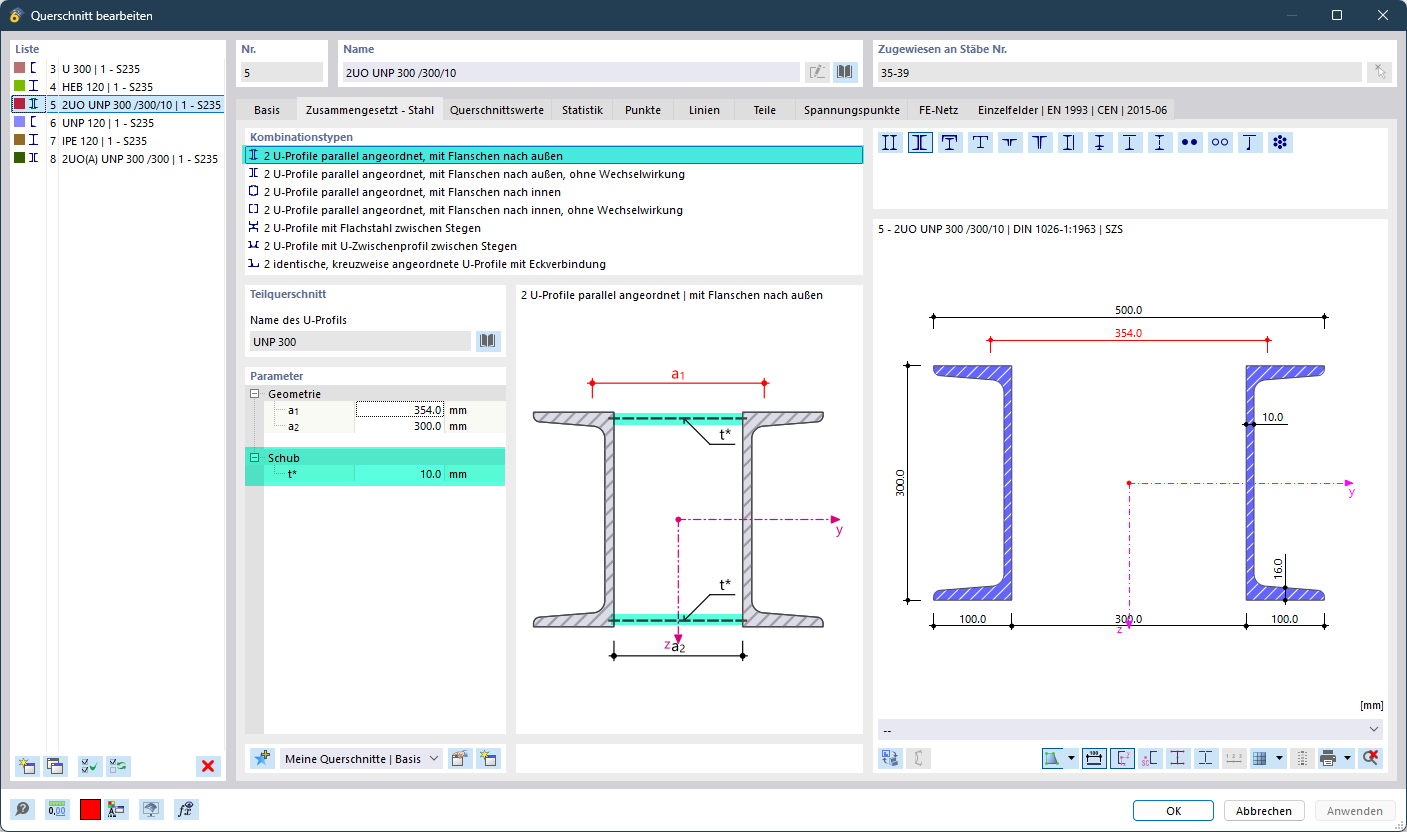Open the Meine Querschnitte | Basis dropdown
Image resolution: width=1407 pixels, height=832 pixels.
tap(361, 759)
